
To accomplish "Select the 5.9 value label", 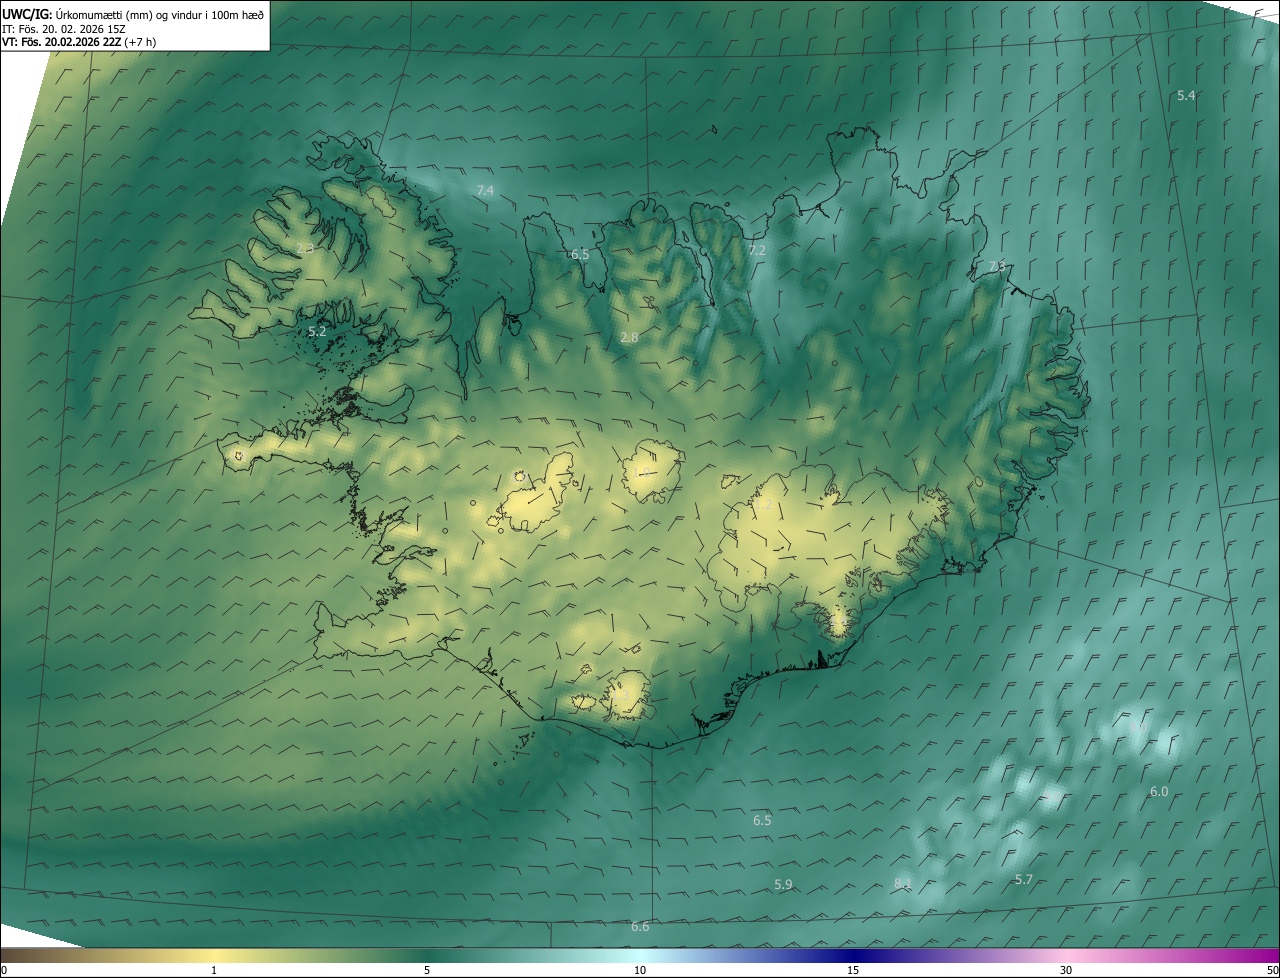I will pyautogui.click(x=783, y=884).
